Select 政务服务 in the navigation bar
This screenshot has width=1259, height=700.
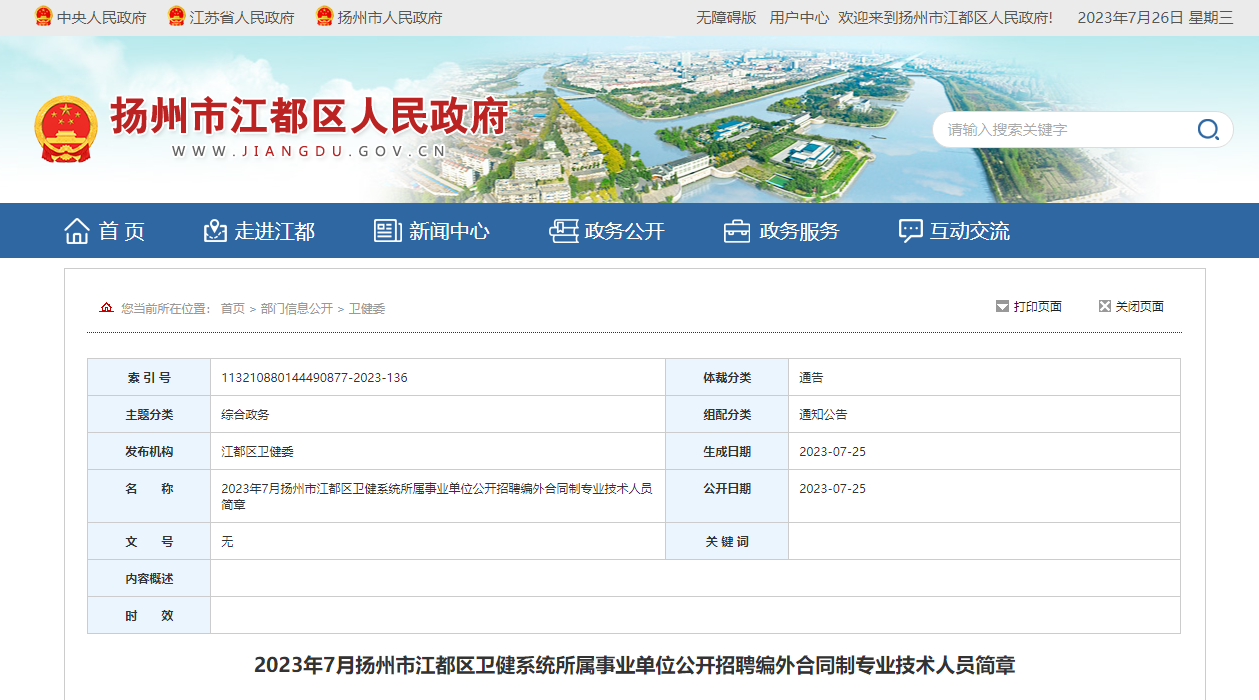click(x=799, y=231)
